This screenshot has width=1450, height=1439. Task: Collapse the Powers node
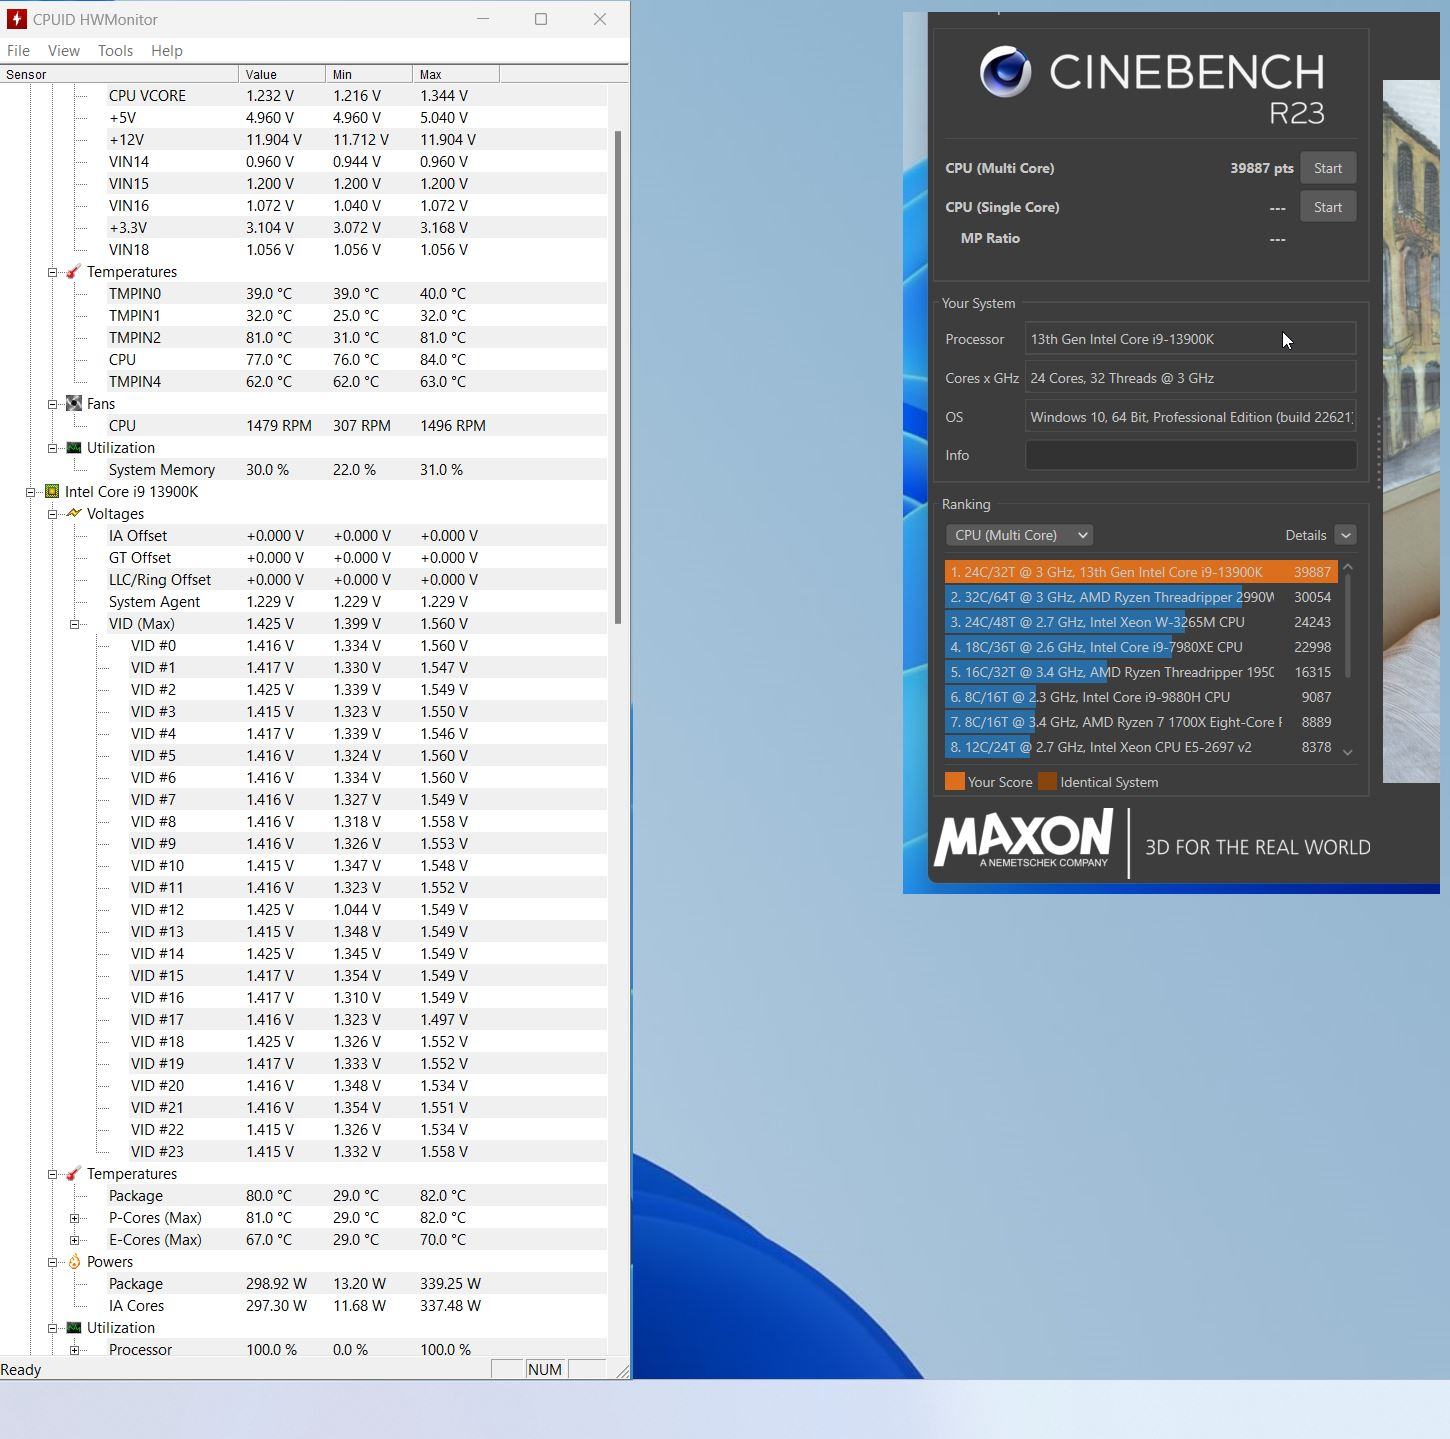point(52,1262)
